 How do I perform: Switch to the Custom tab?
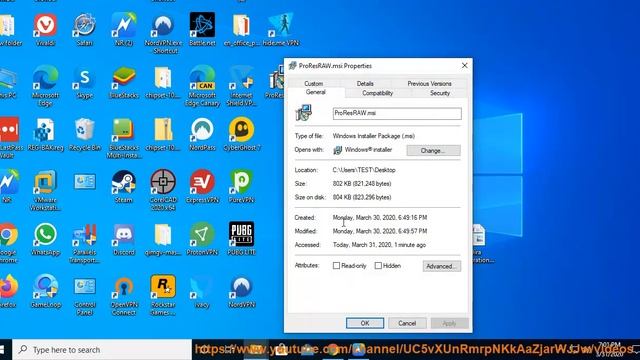click(x=313, y=83)
